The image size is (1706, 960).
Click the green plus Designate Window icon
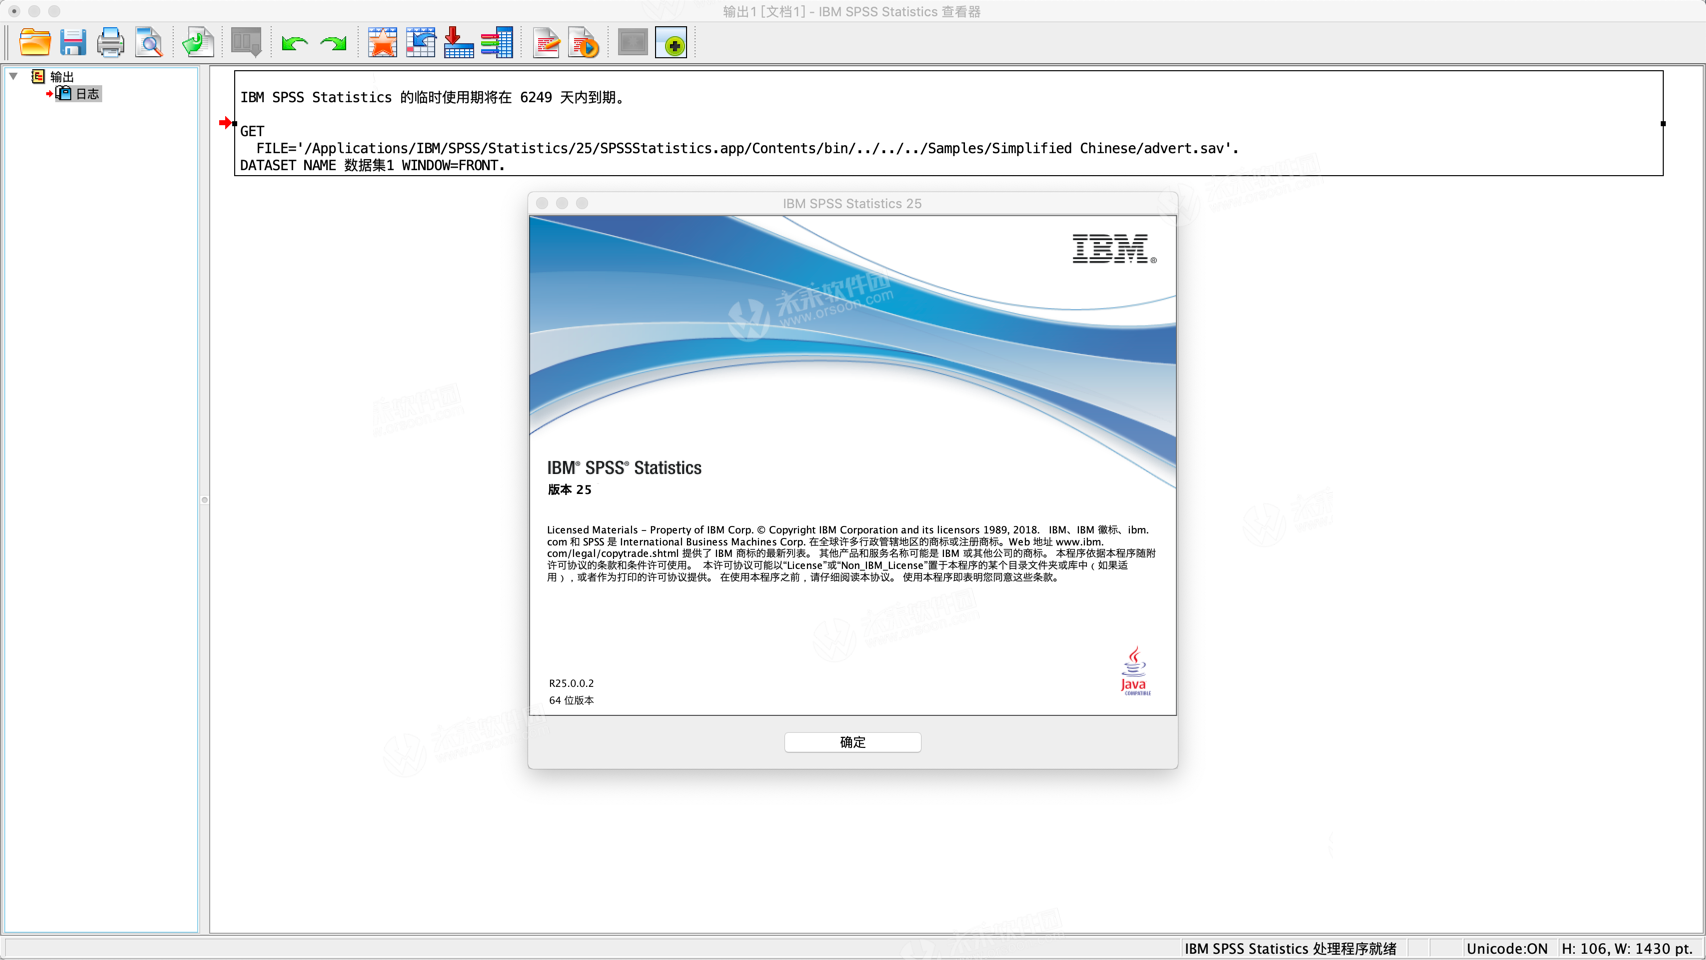[672, 43]
